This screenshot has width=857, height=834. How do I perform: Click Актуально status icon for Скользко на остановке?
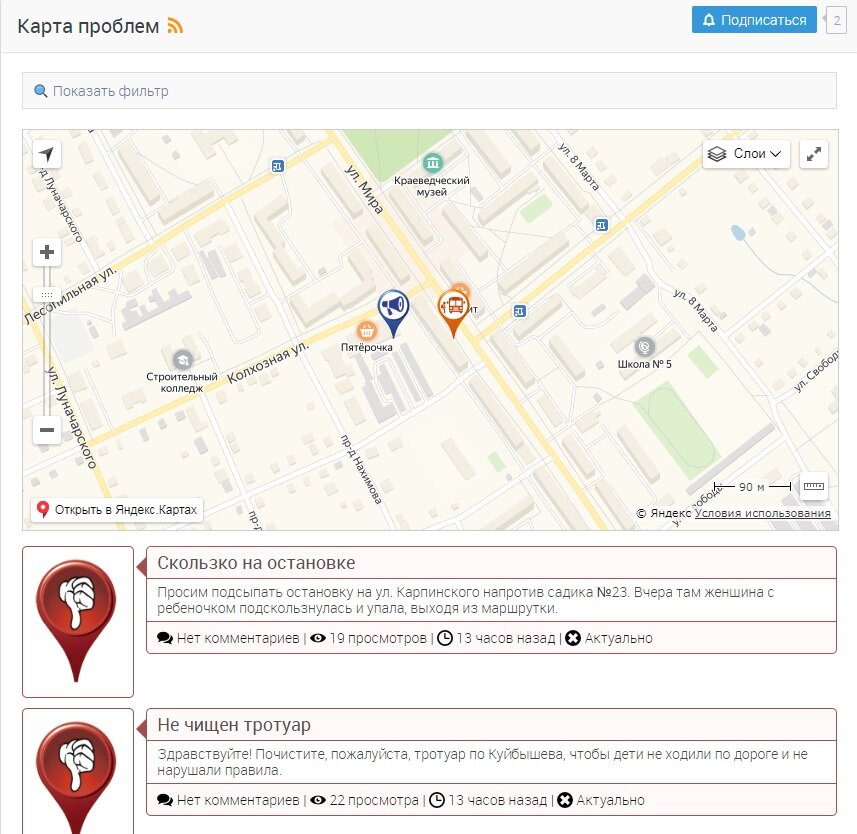(573, 638)
